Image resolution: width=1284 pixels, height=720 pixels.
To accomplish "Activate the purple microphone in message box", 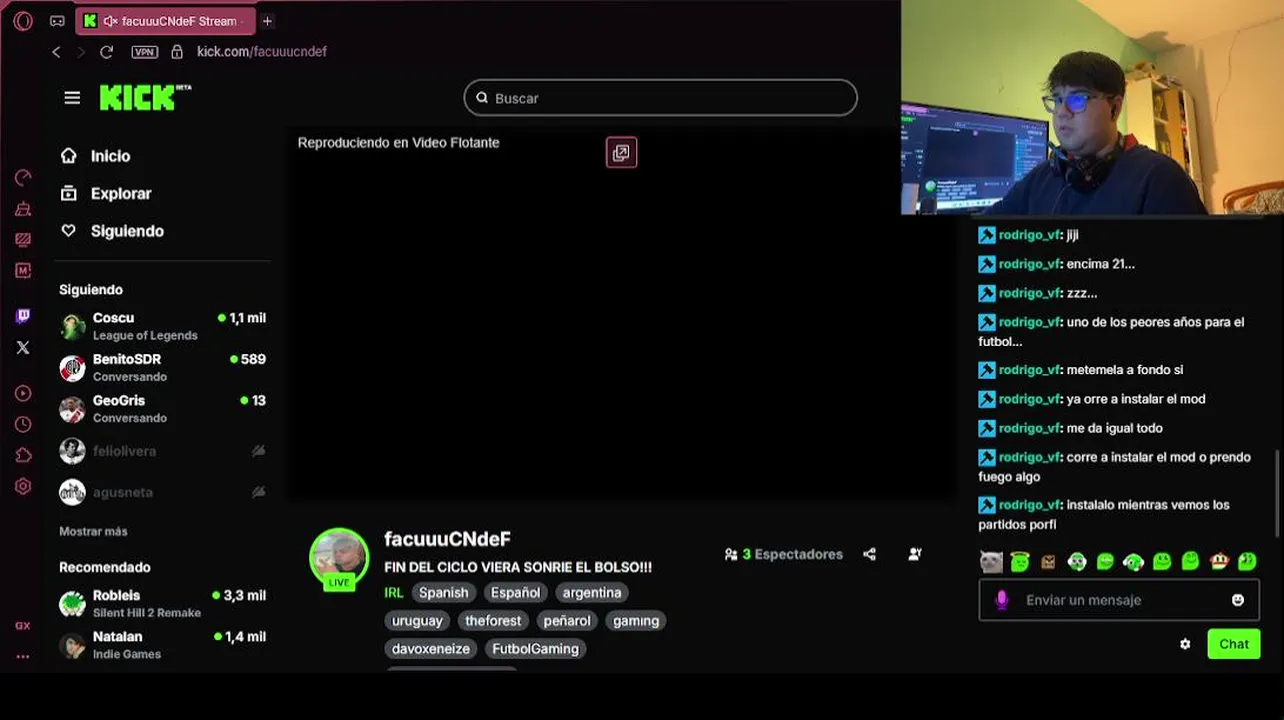I will [1002, 600].
